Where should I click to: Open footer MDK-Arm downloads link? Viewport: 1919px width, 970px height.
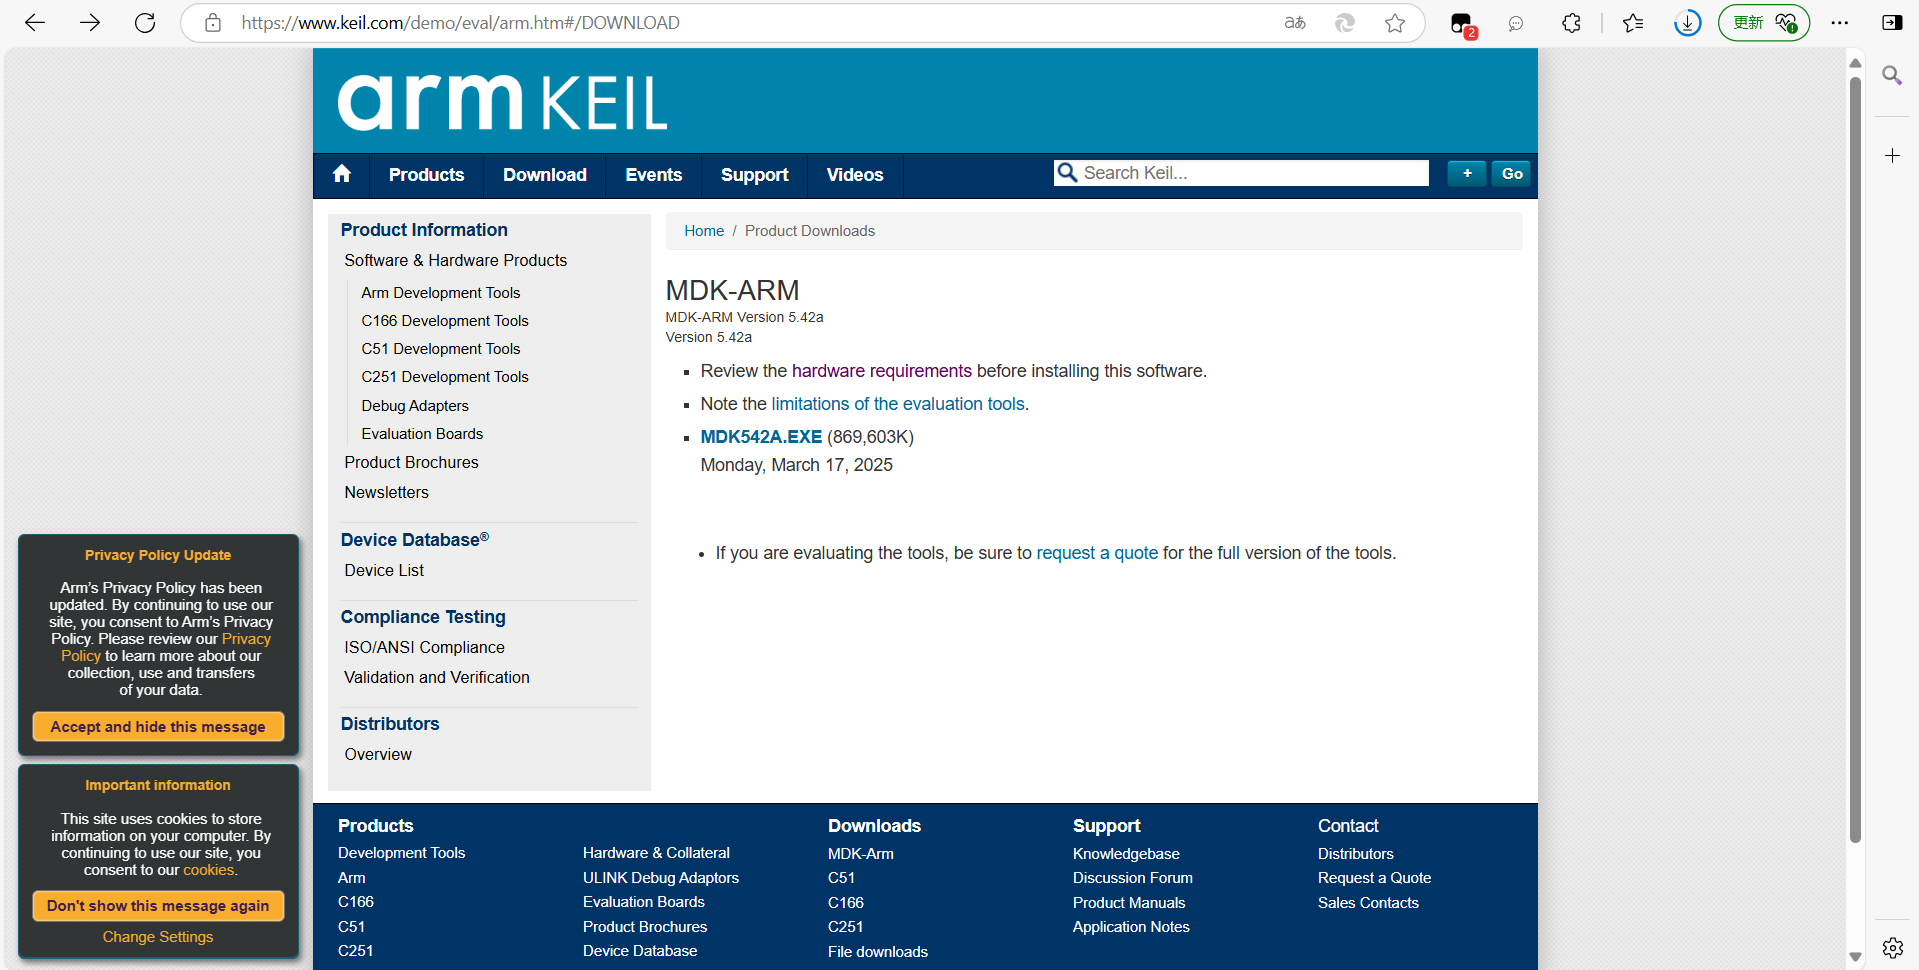point(861,854)
